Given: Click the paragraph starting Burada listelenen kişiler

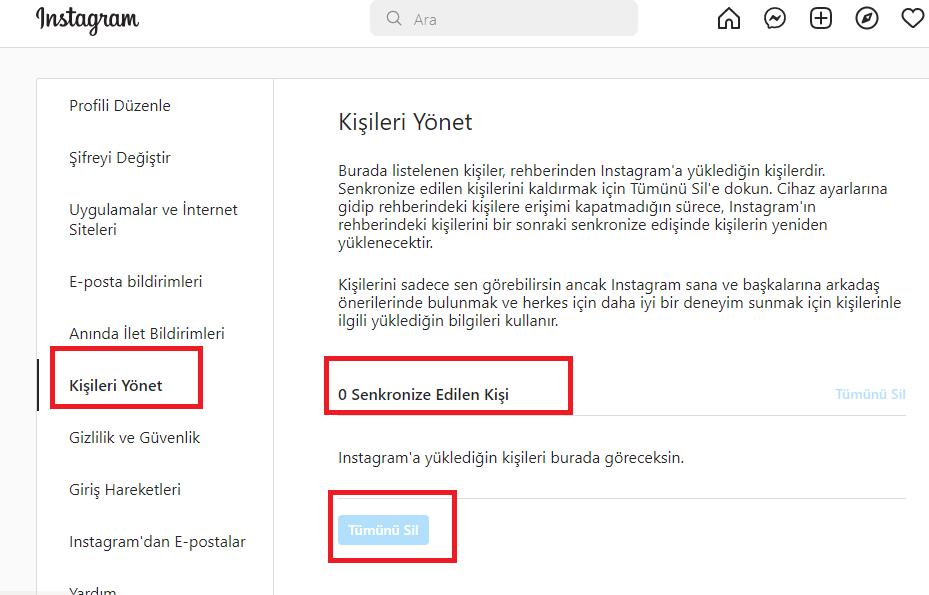Looking at the screenshot, I should click(x=613, y=207).
